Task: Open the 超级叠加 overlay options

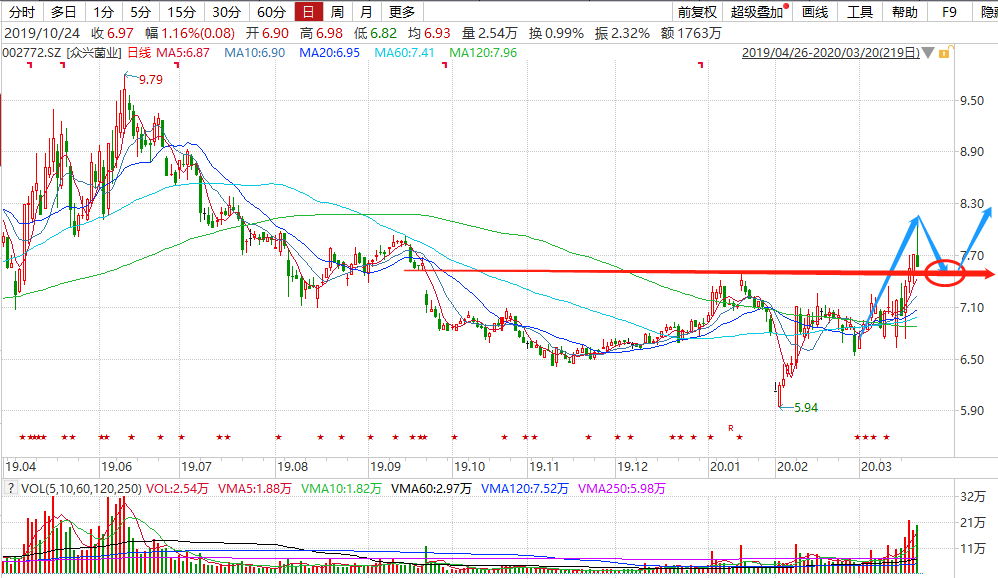Action: coord(757,12)
